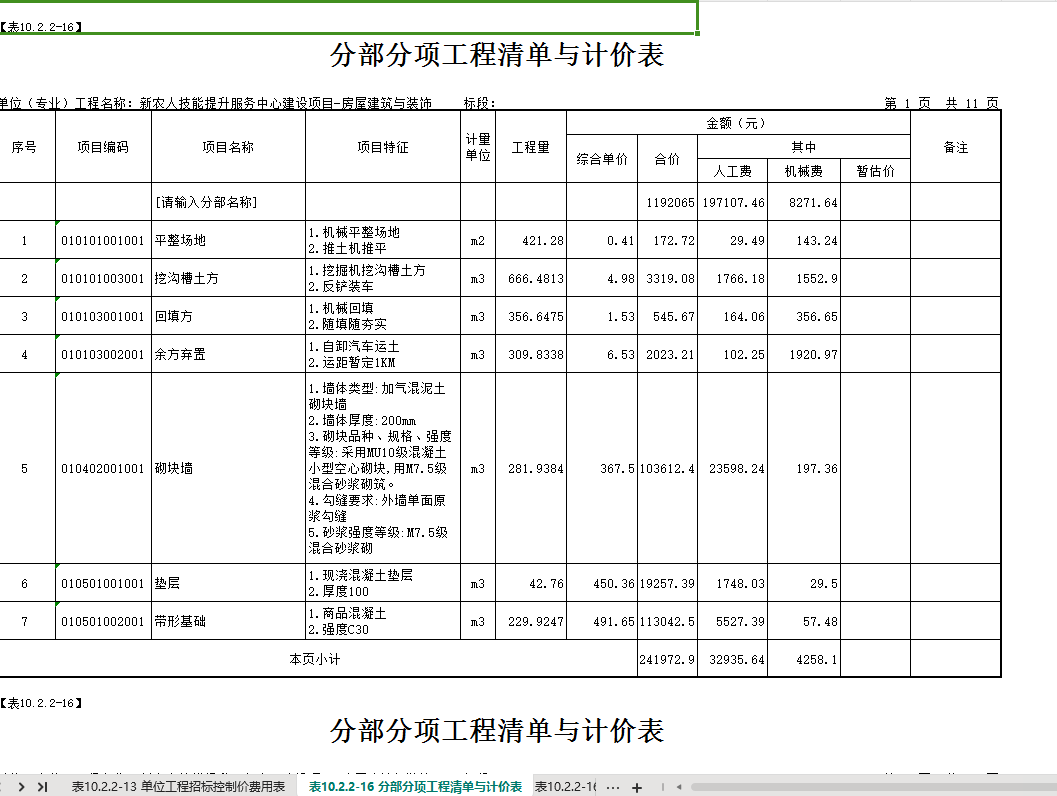Select the 项目编码 header cell
1057x796 pixels.
click(x=103, y=147)
